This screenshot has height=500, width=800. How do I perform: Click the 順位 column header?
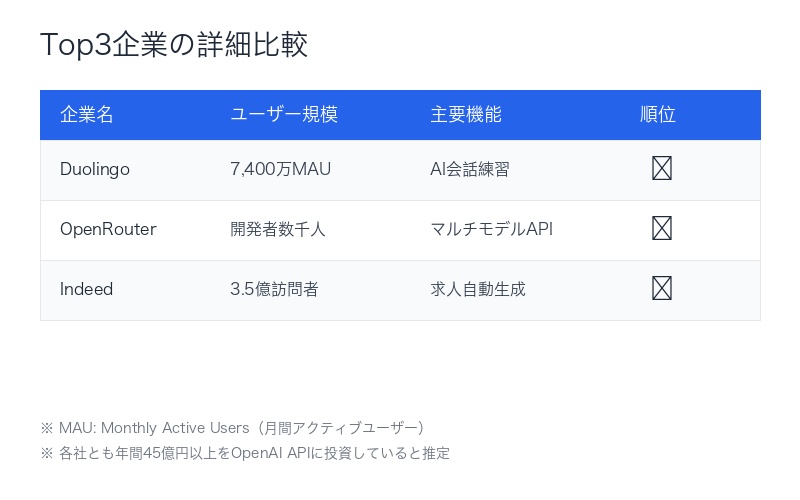[658, 115]
